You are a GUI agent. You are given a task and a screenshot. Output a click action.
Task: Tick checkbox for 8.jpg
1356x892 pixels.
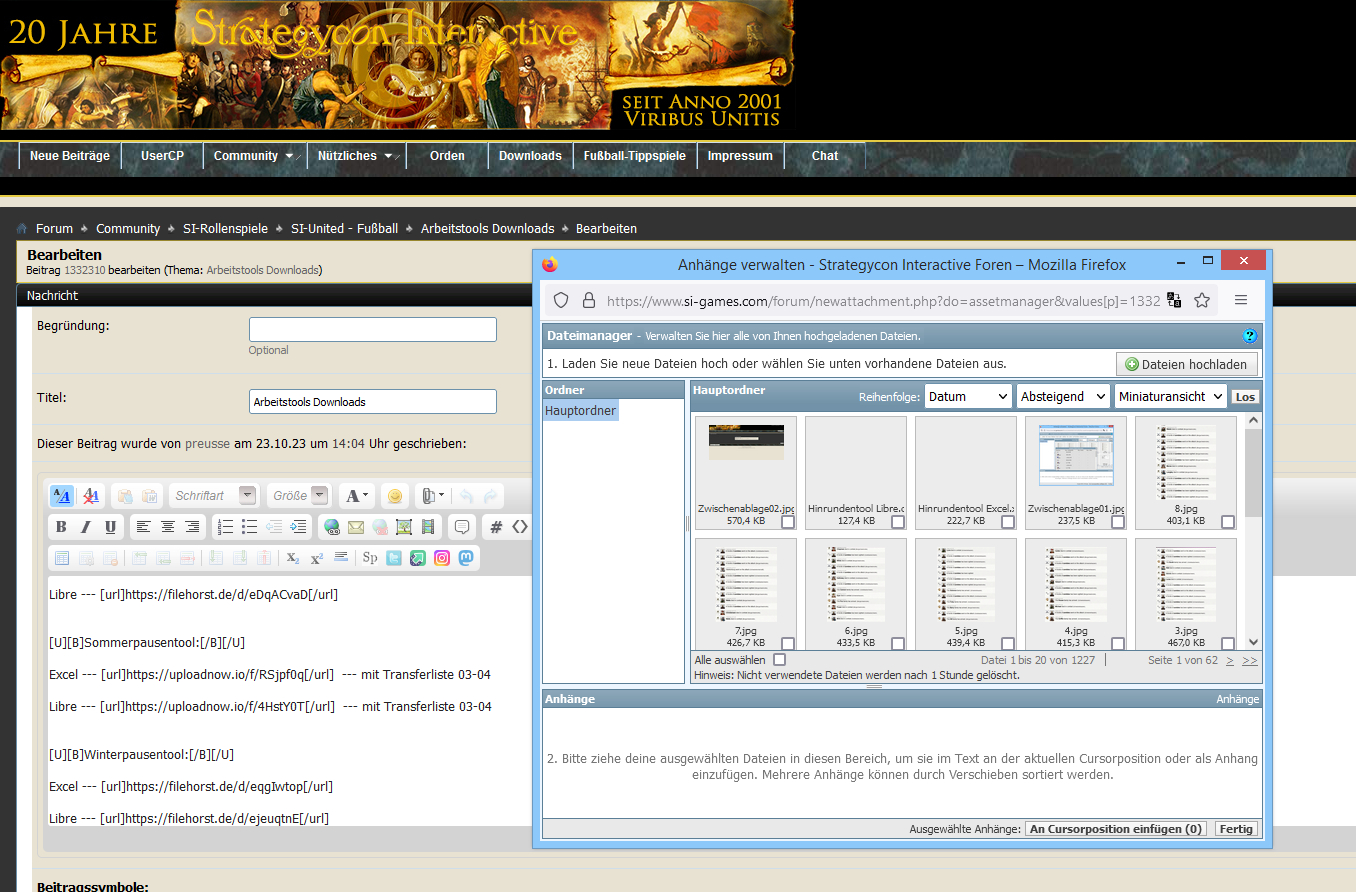[x=1228, y=522]
